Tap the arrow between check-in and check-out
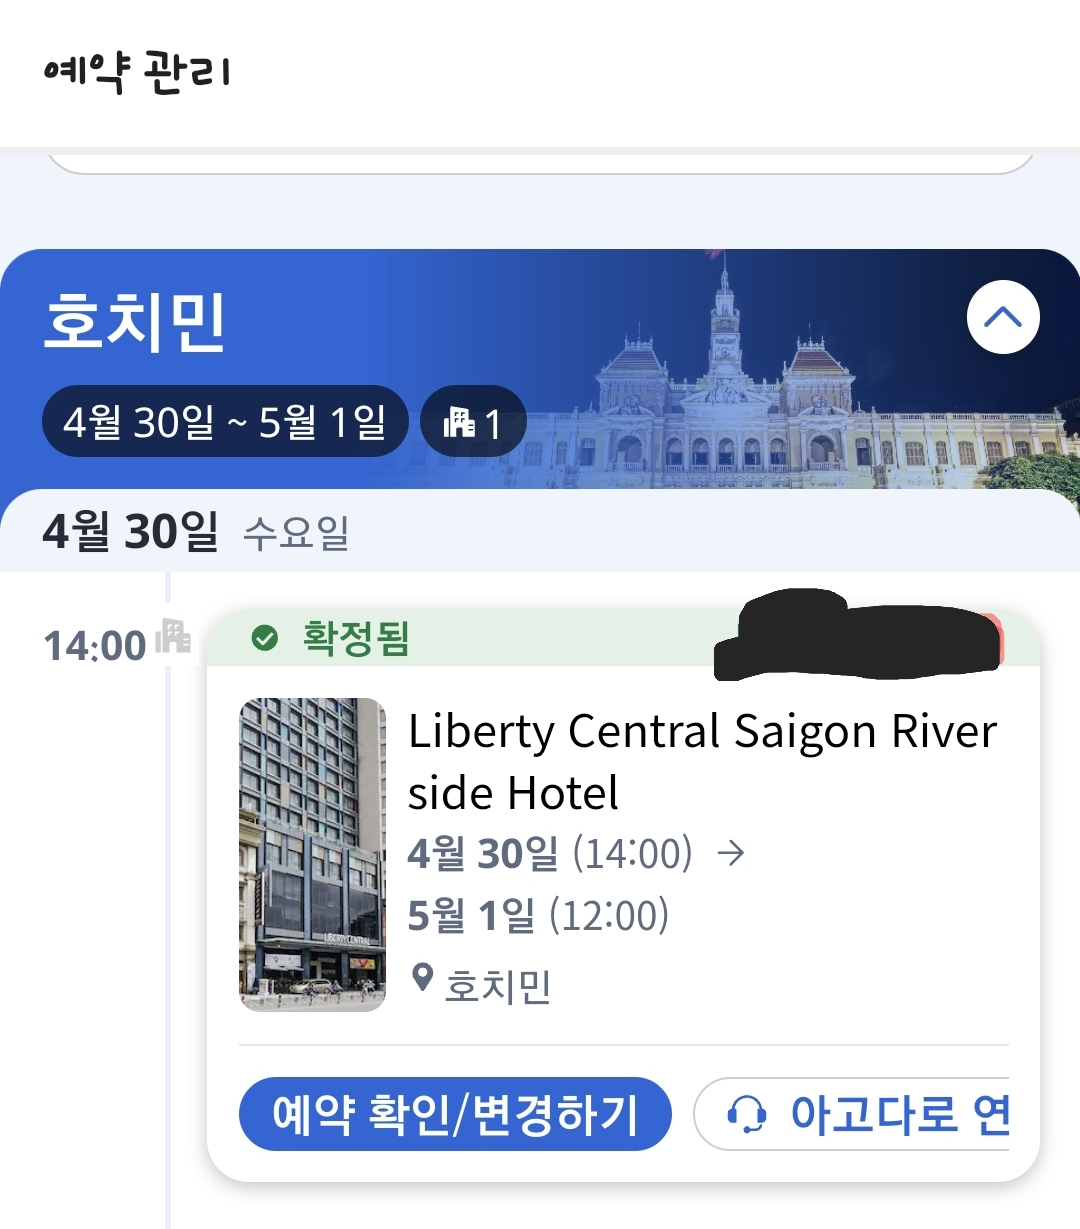The height and width of the screenshot is (1229, 1080). (x=731, y=853)
